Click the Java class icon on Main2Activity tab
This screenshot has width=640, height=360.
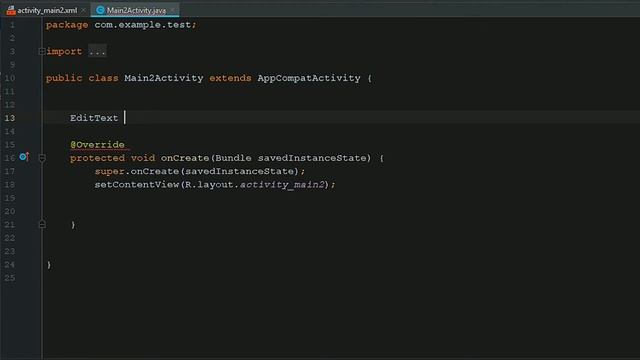pos(100,10)
